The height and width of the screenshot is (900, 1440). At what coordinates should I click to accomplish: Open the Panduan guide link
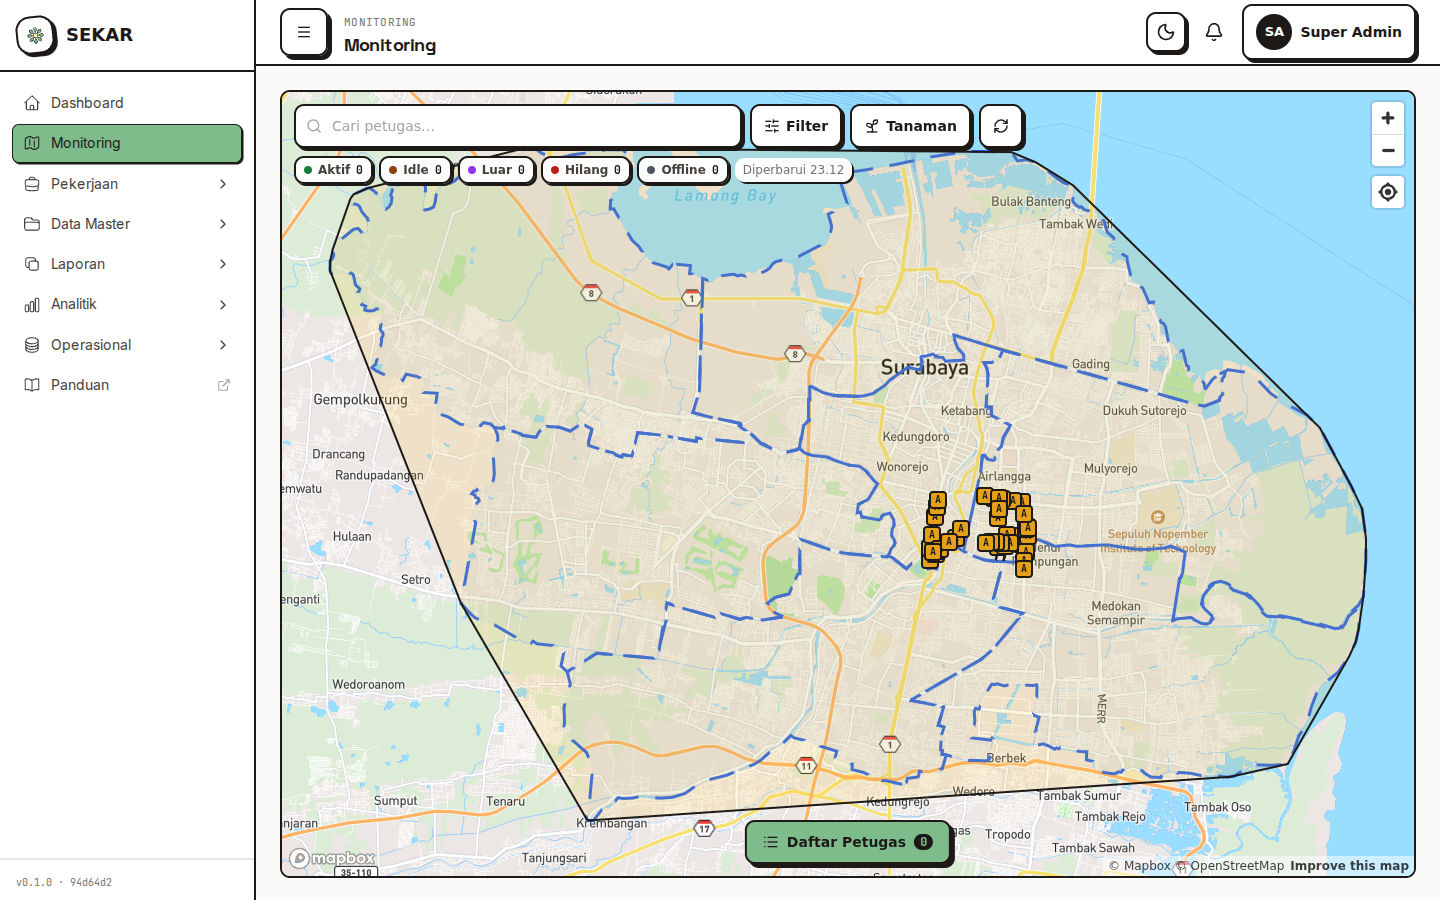click(127, 385)
